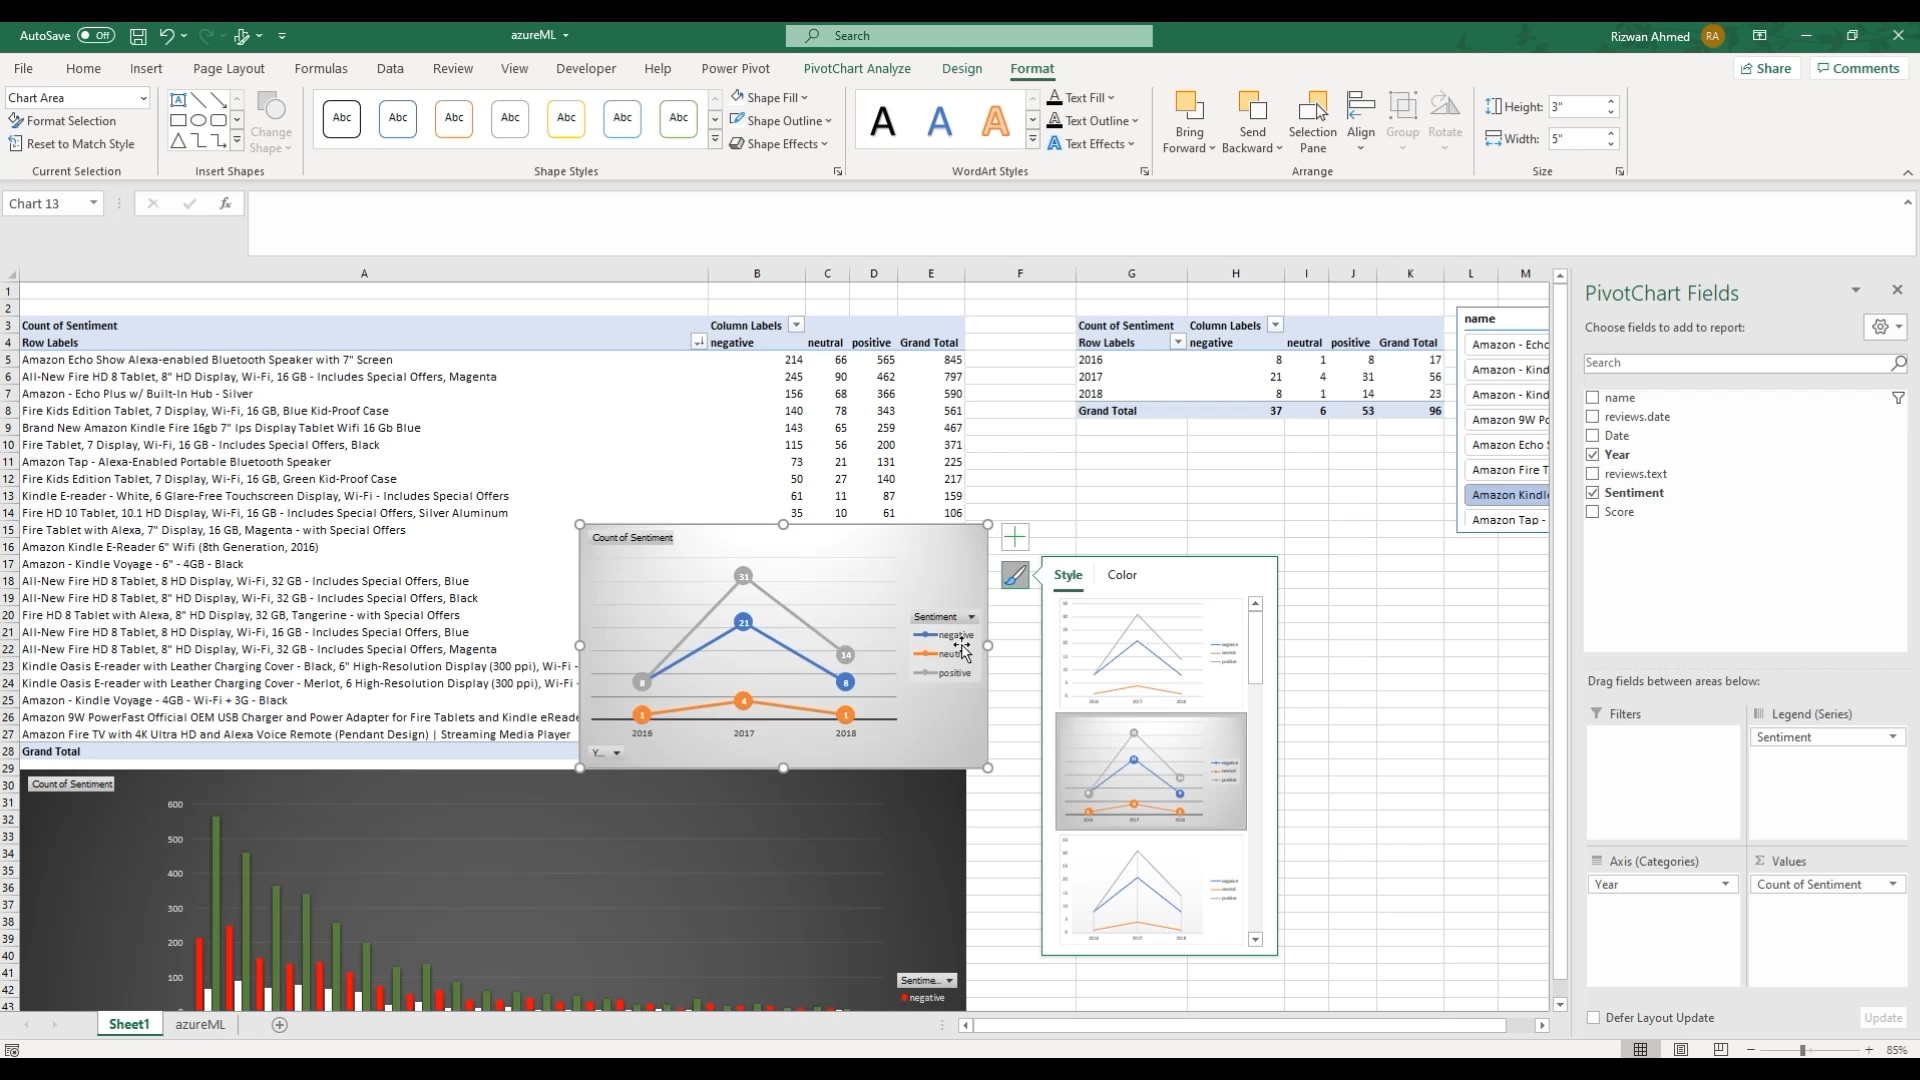Open the File menu
This screenshot has height=1080, width=1920.
pyautogui.click(x=23, y=69)
